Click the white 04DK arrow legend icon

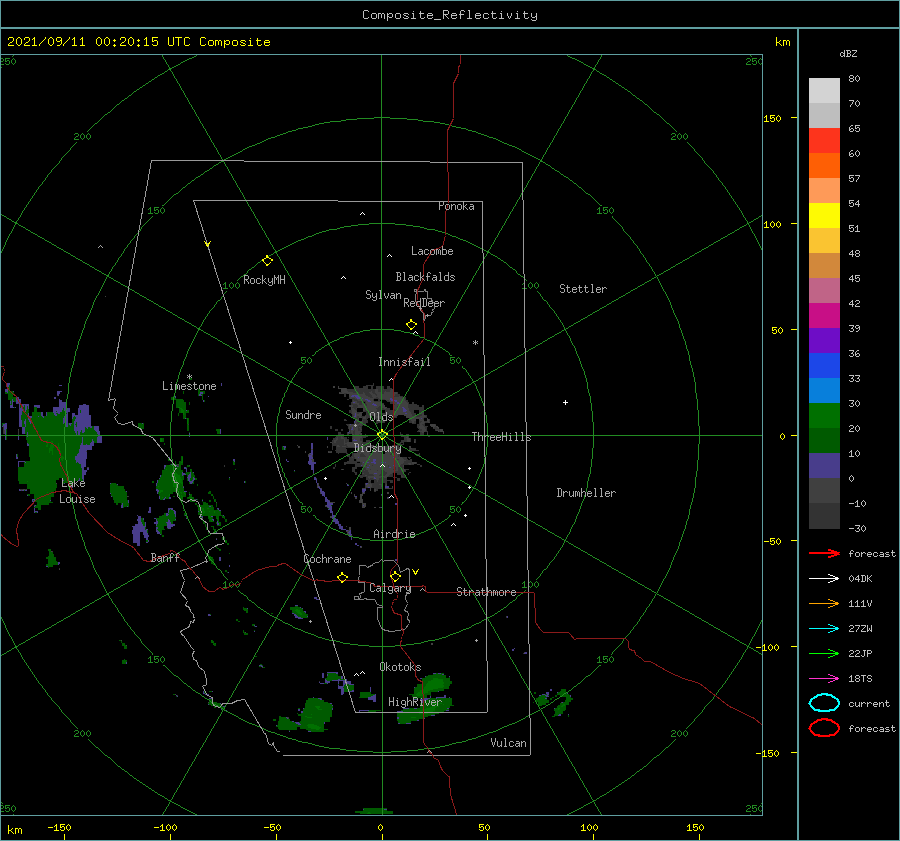[x=824, y=578]
